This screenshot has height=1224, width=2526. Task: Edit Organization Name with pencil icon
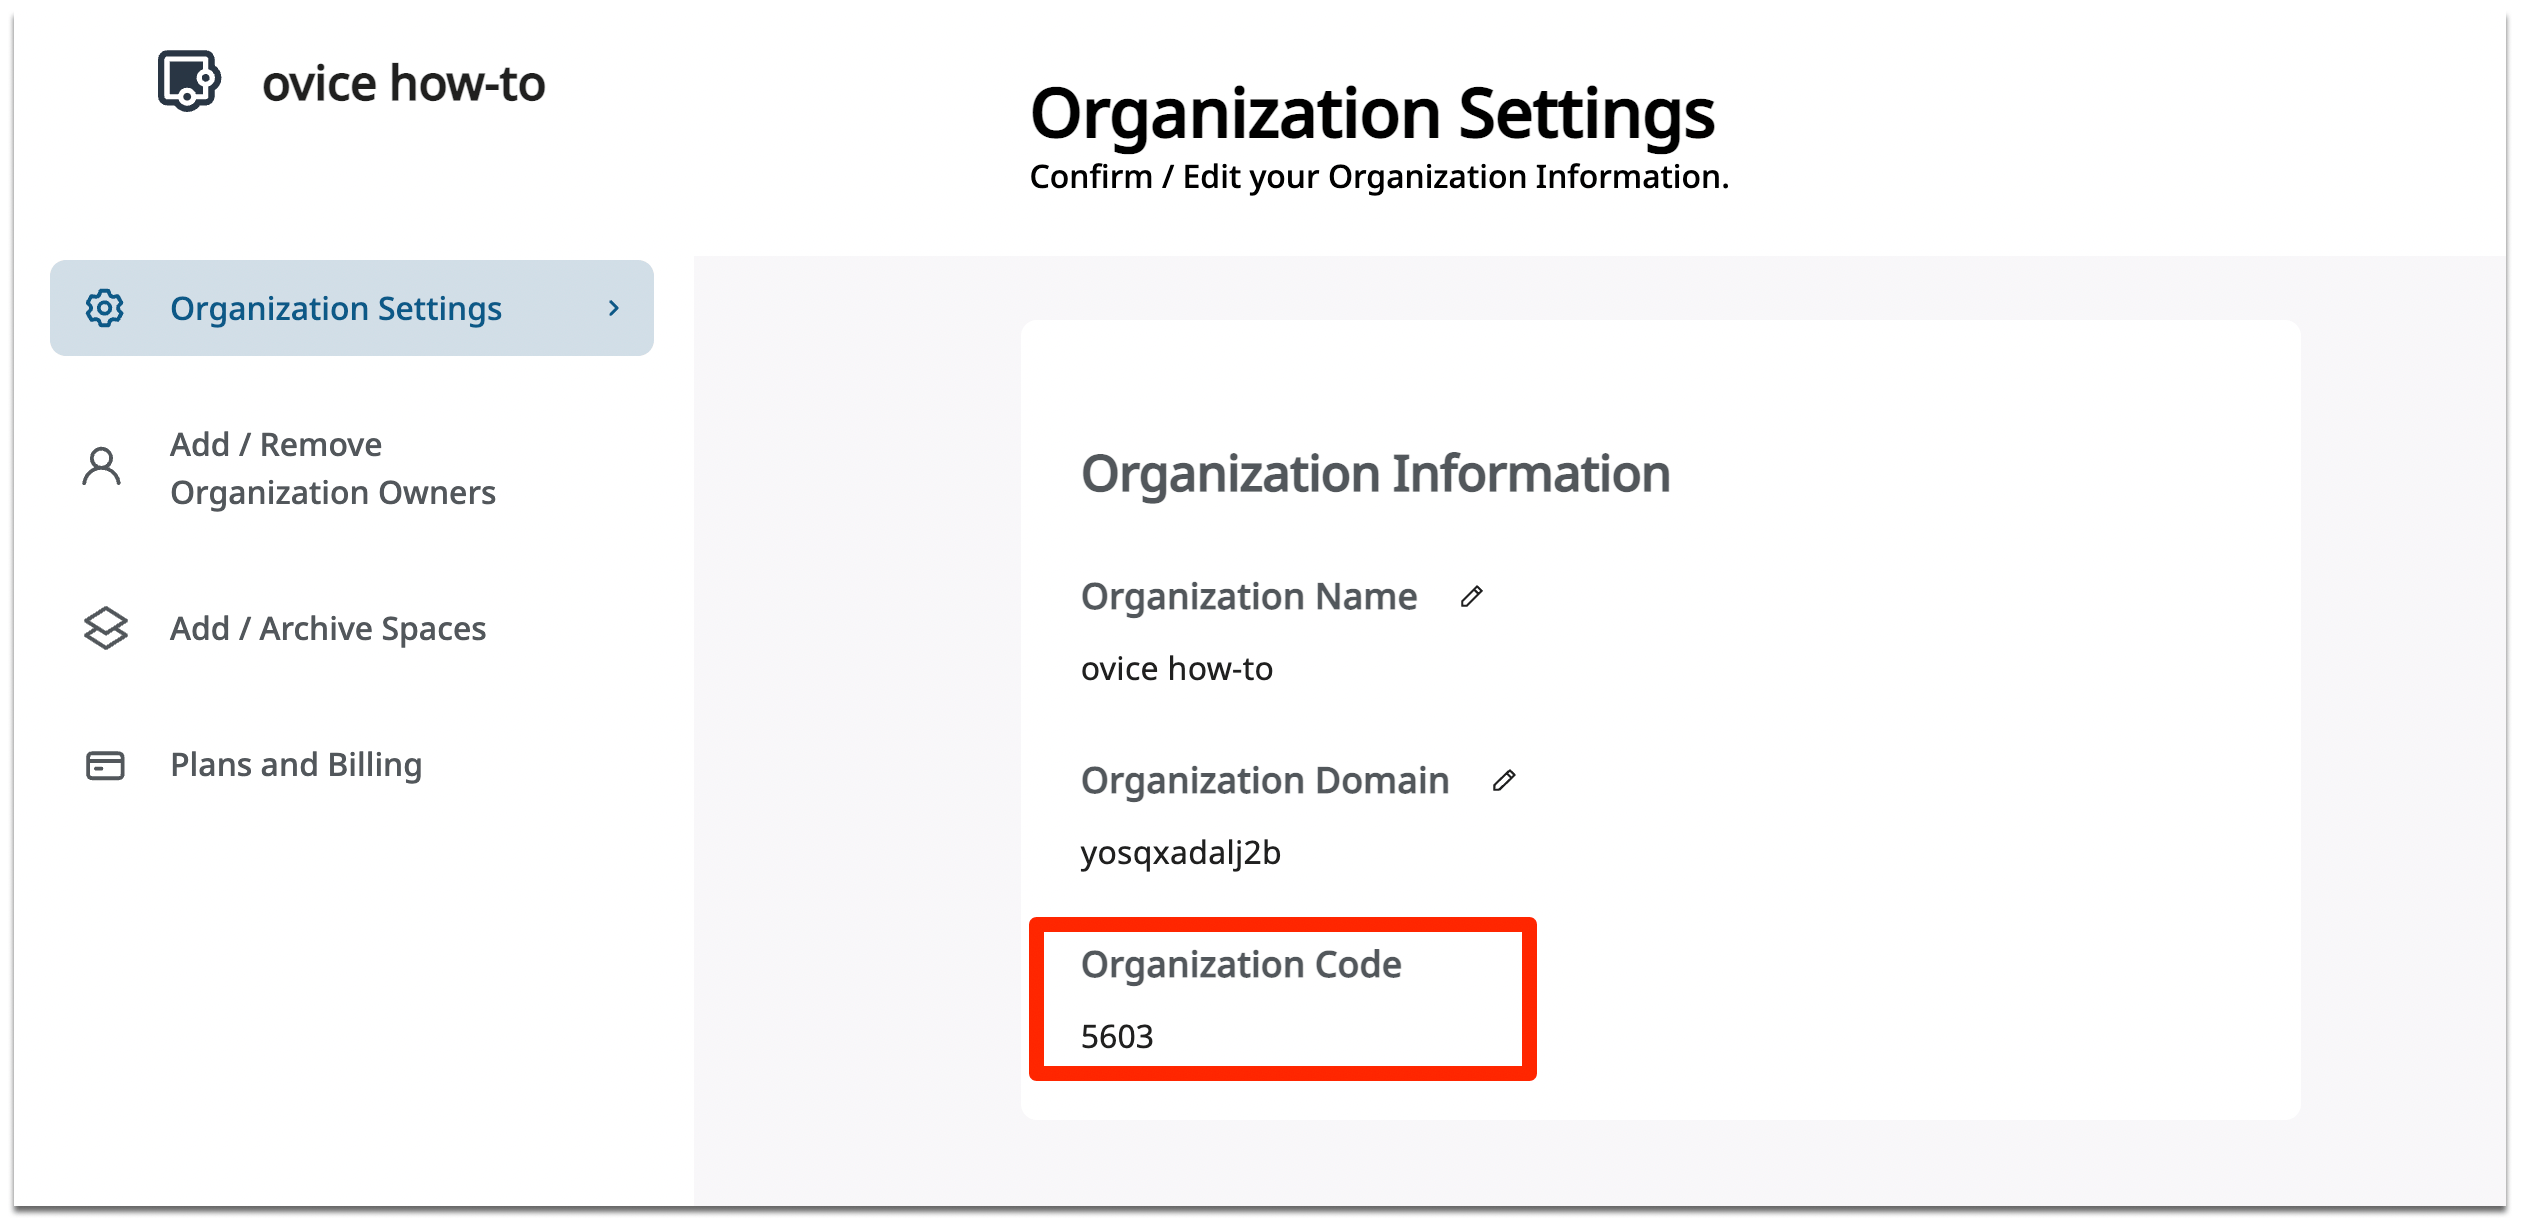pos(1471,597)
